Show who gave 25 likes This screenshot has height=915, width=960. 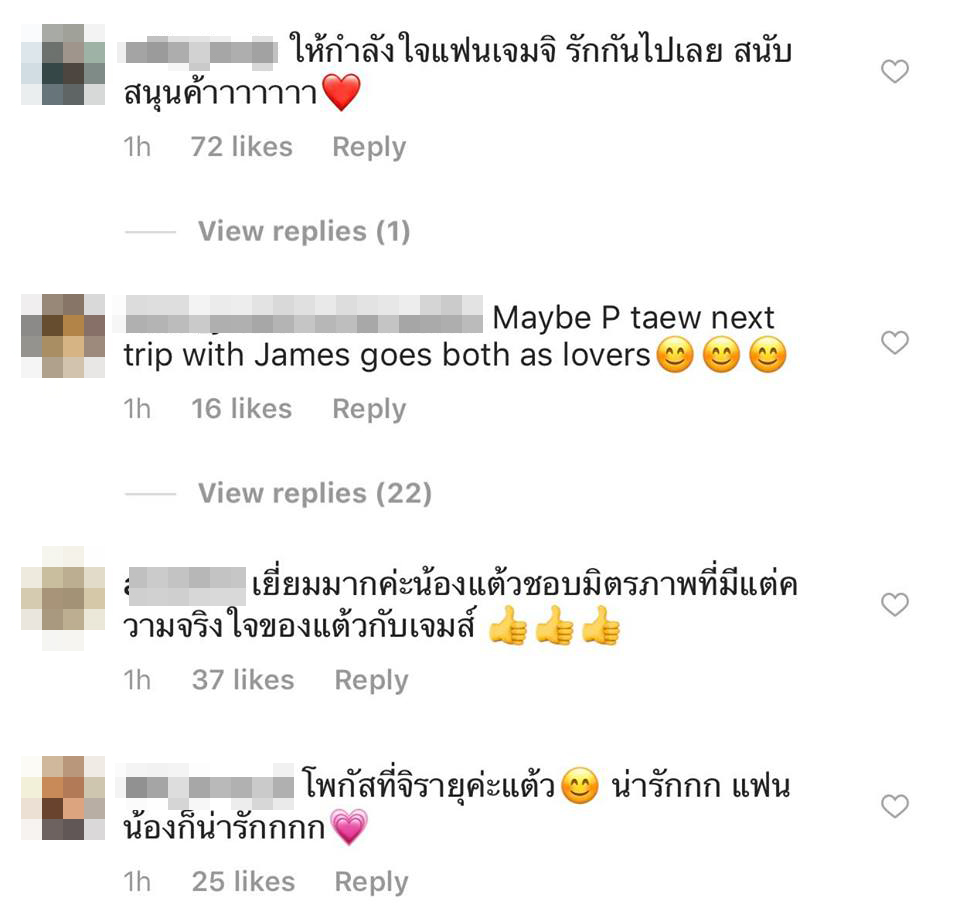[243, 882]
